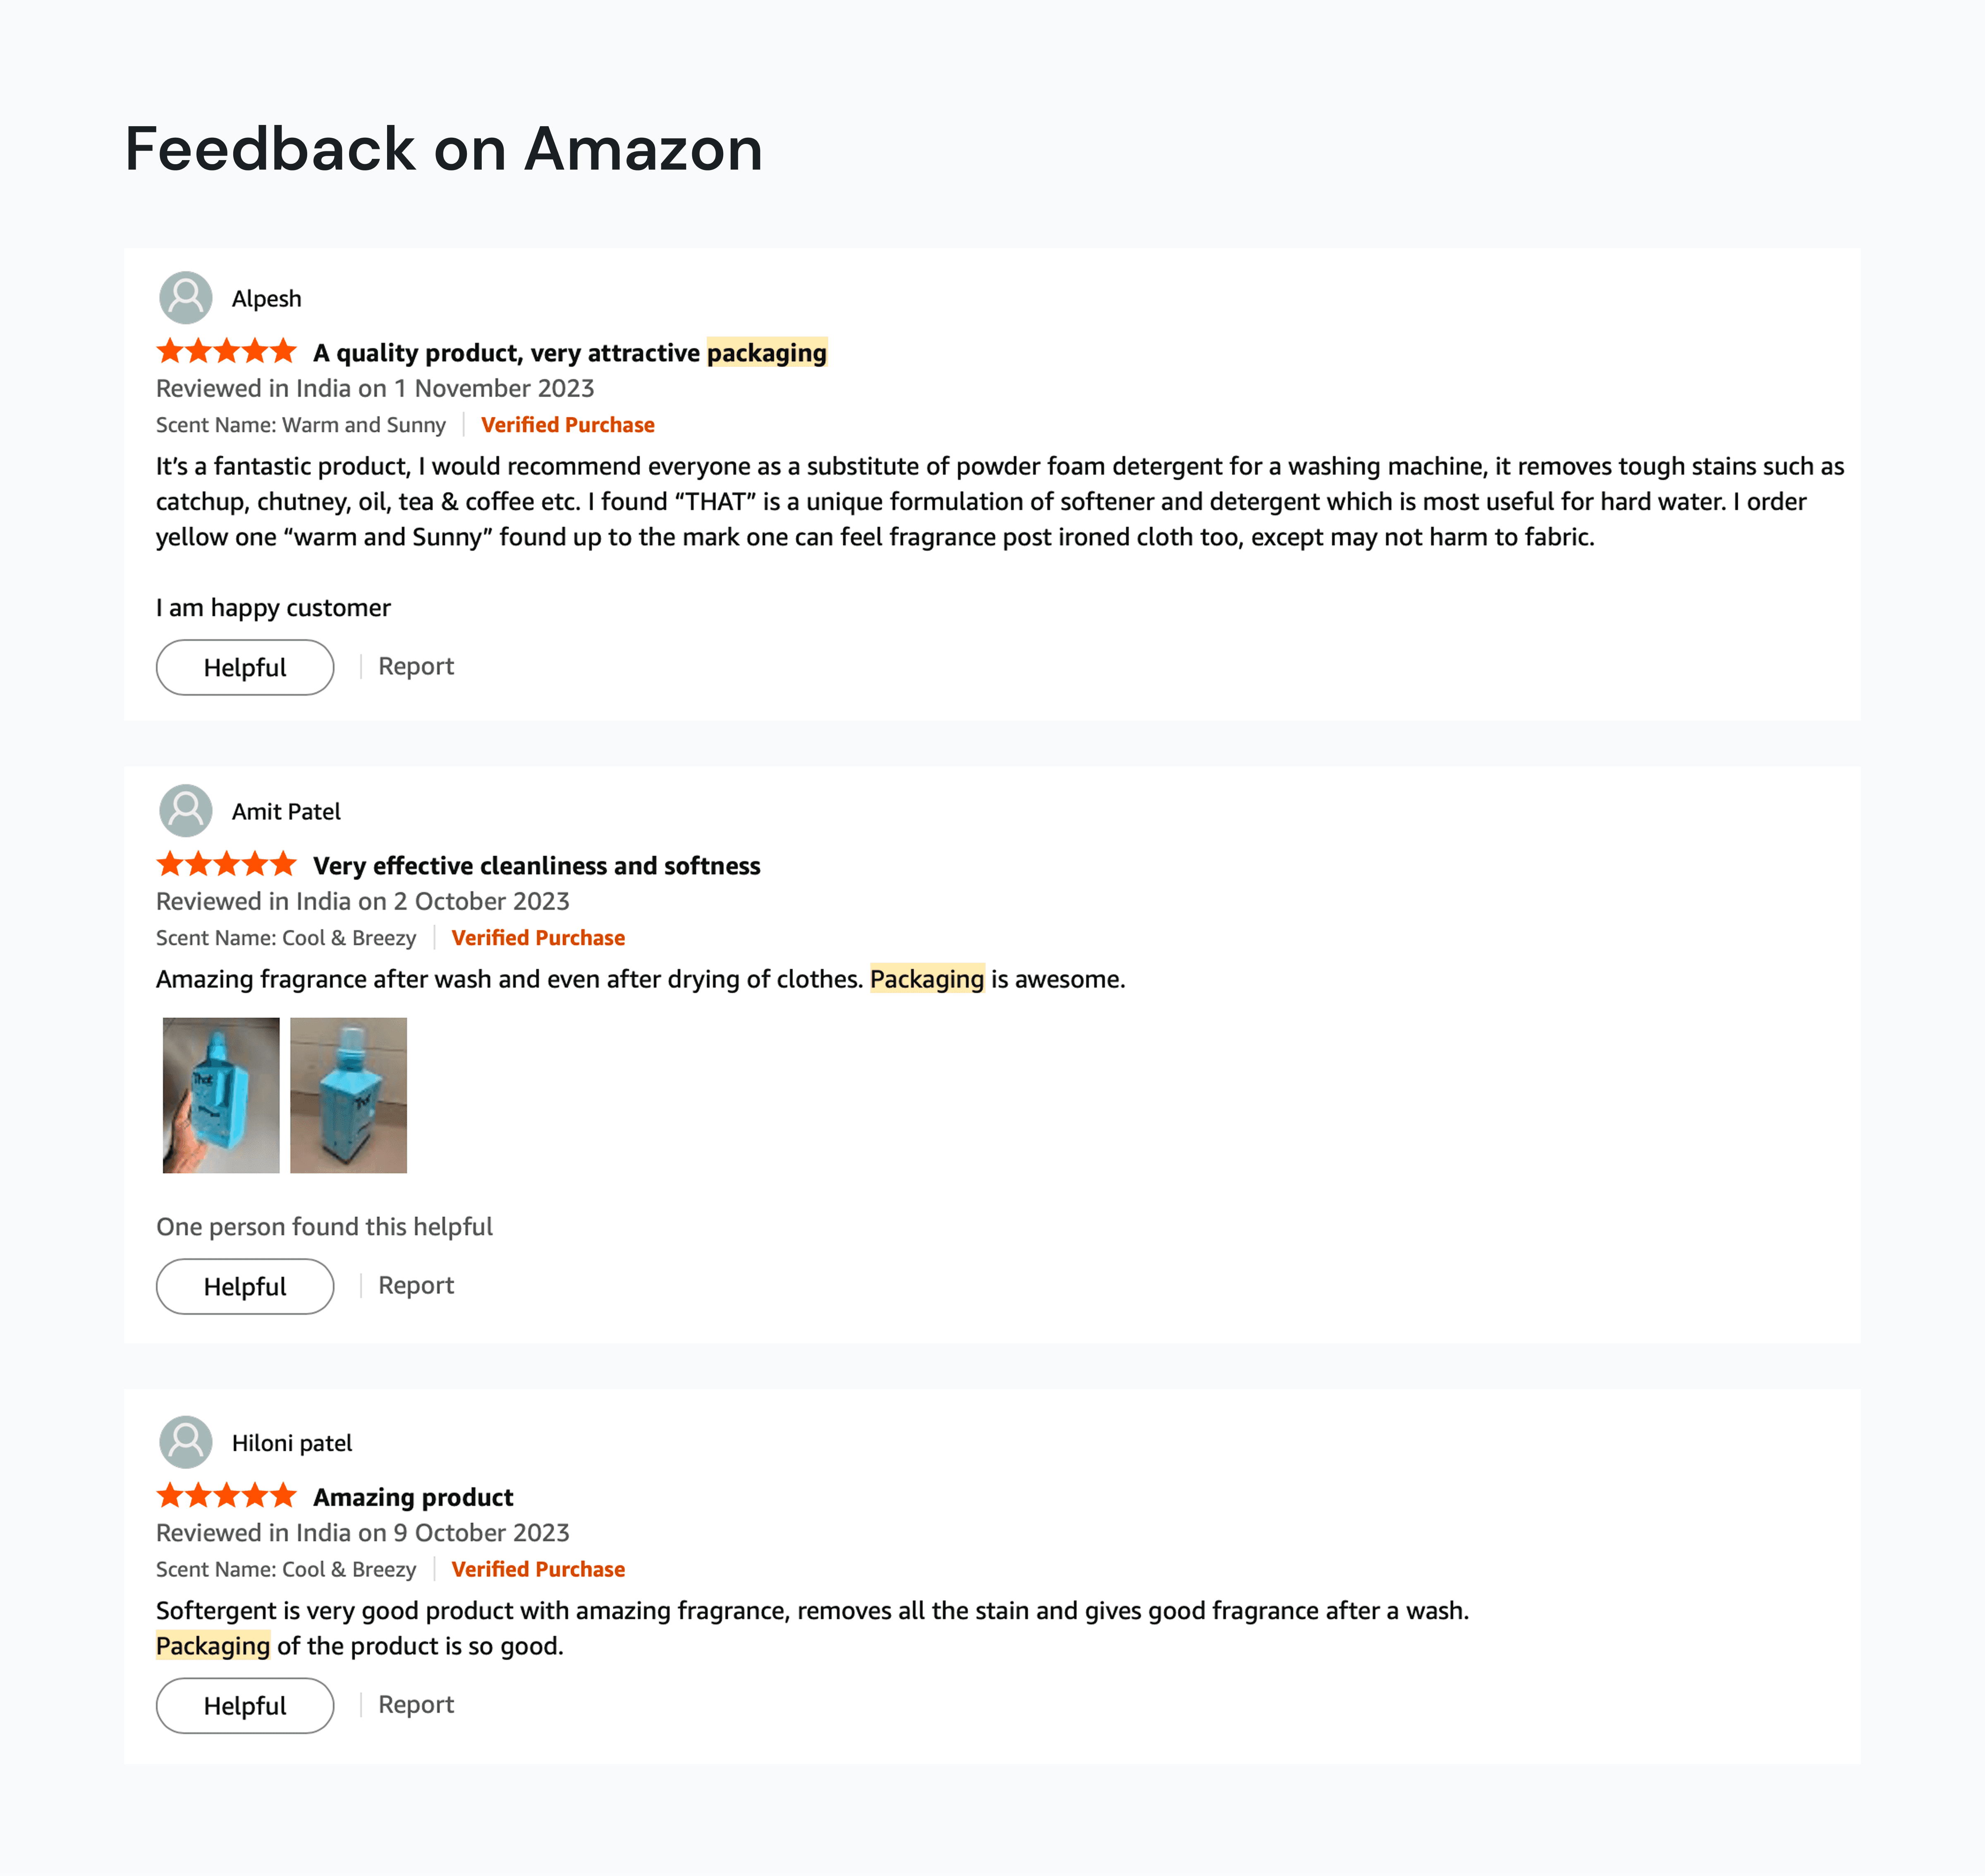Report Hiloni patel's review
This screenshot has width=1985, height=1876.
click(416, 1704)
